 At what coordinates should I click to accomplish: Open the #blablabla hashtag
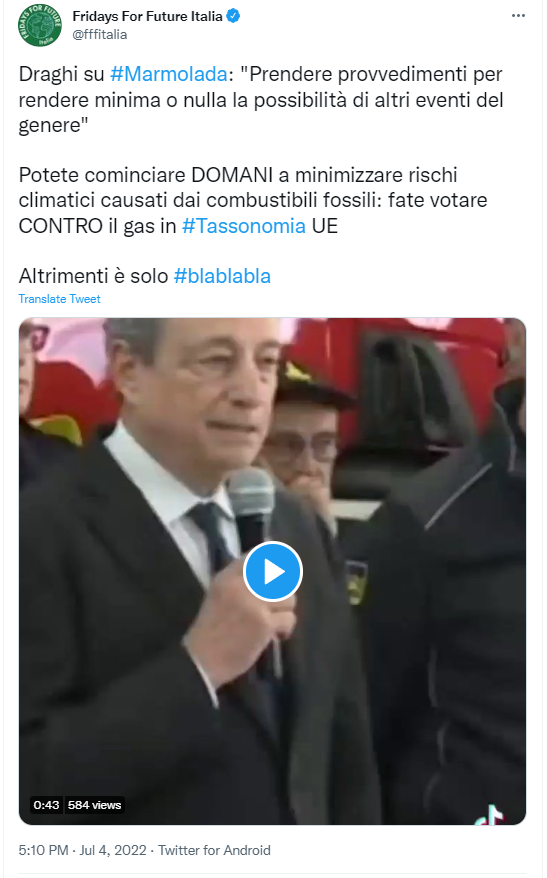[x=222, y=276]
